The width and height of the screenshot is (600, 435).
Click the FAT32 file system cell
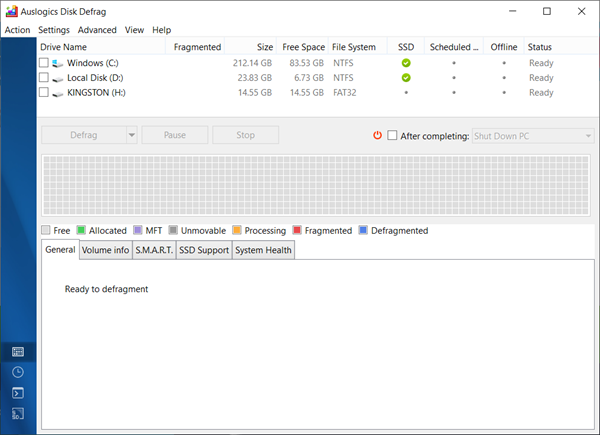pyautogui.click(x=345, y=93)
